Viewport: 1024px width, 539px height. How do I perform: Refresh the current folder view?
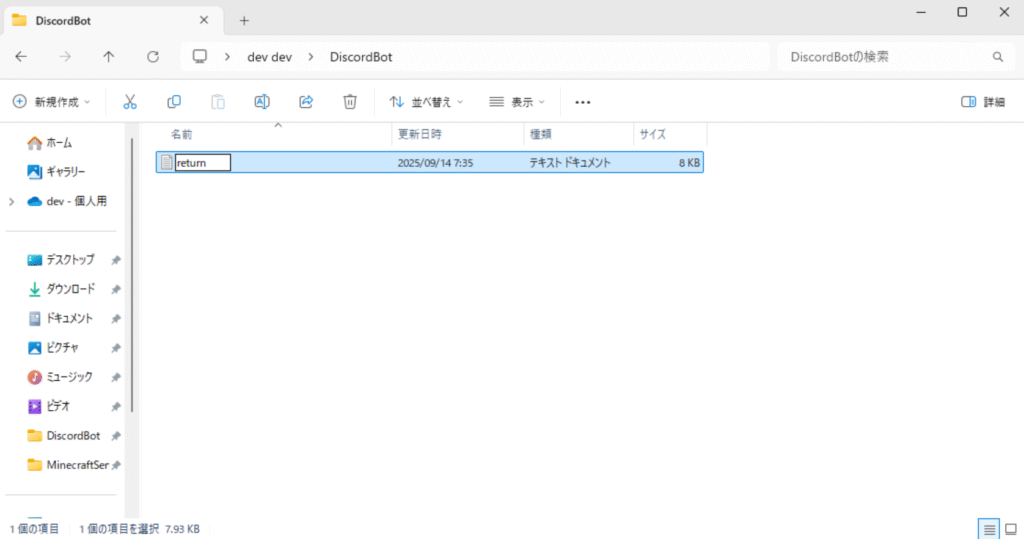pos(153,57)
